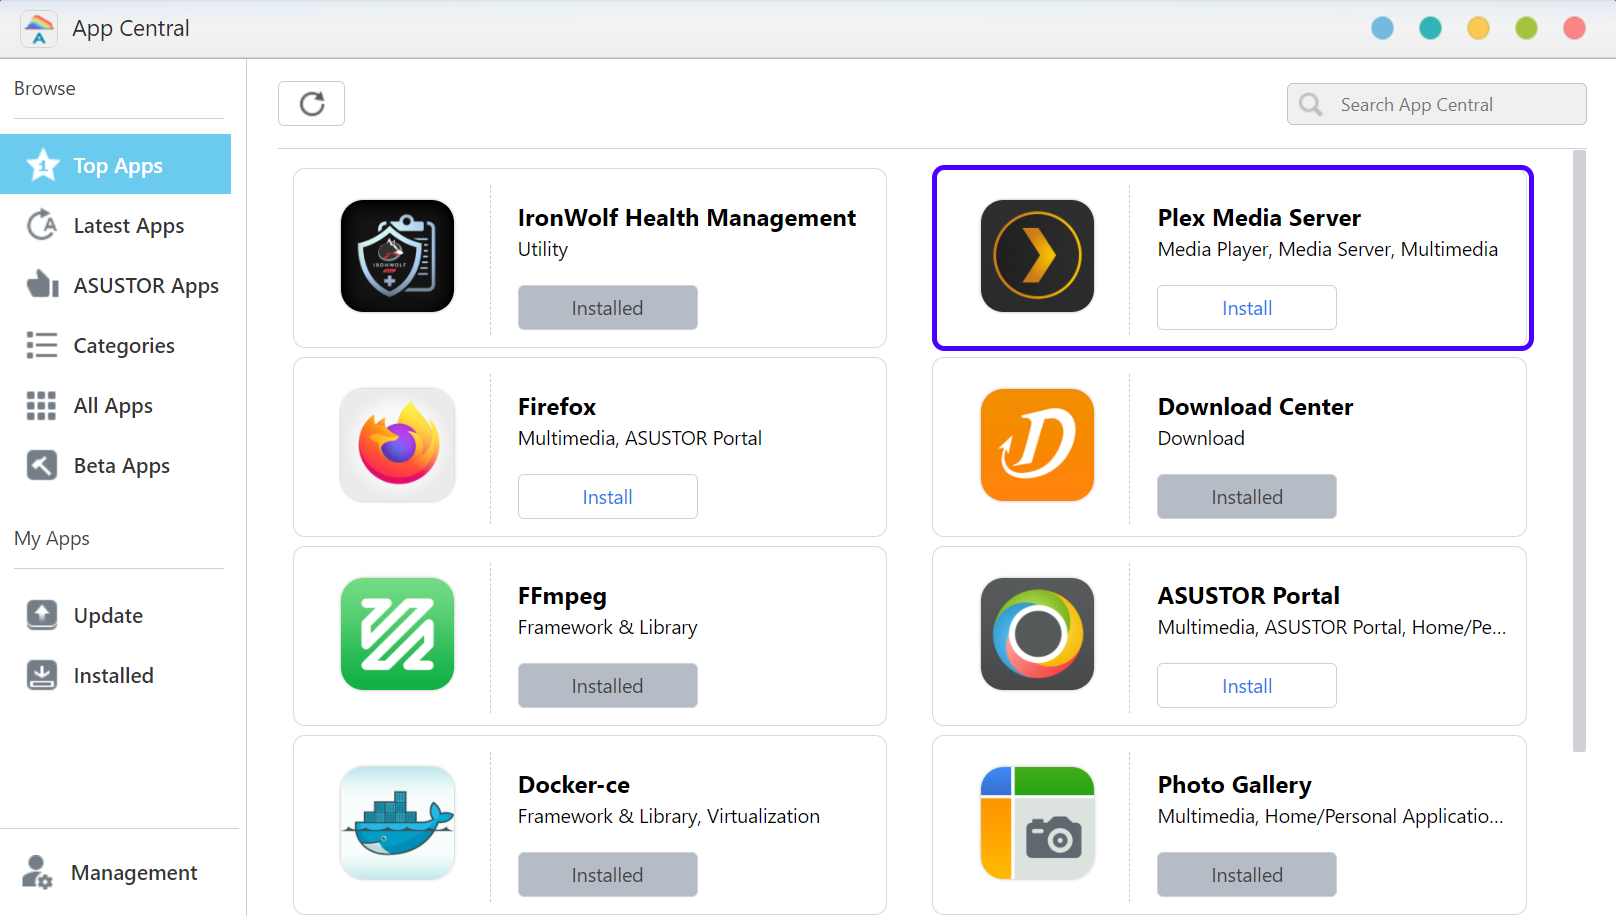
Task: Click the FFmpeg green app icon
Action: point(397,634)
